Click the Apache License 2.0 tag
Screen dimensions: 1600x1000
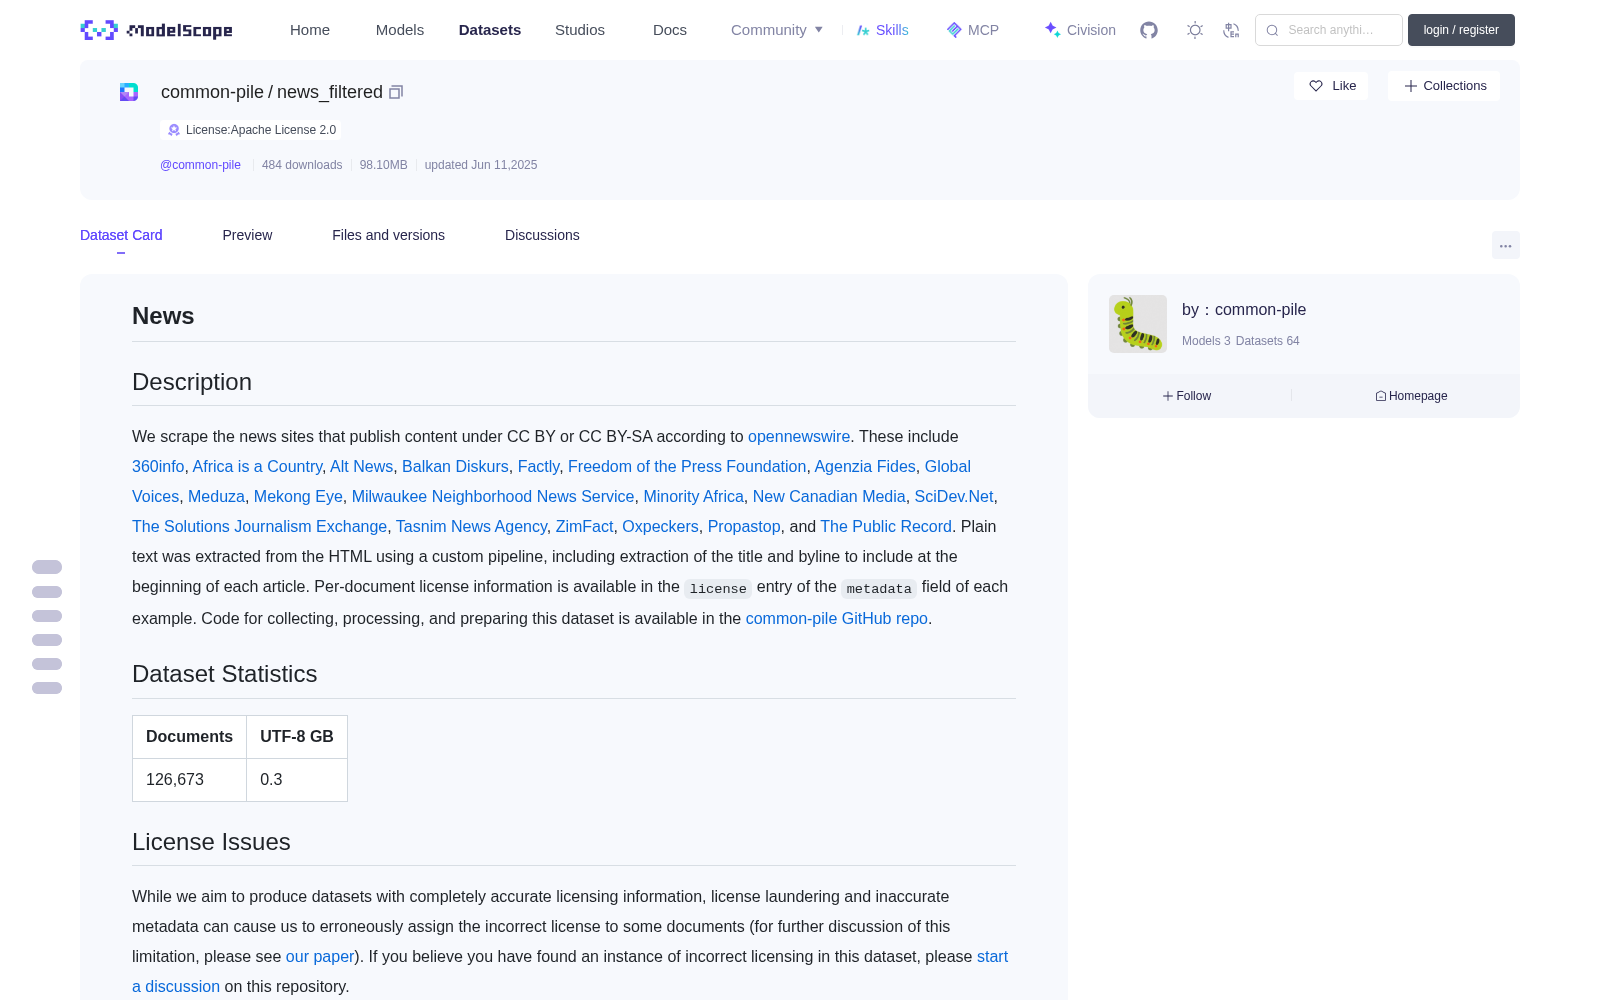pyautogui.click(x=251, y=130)
